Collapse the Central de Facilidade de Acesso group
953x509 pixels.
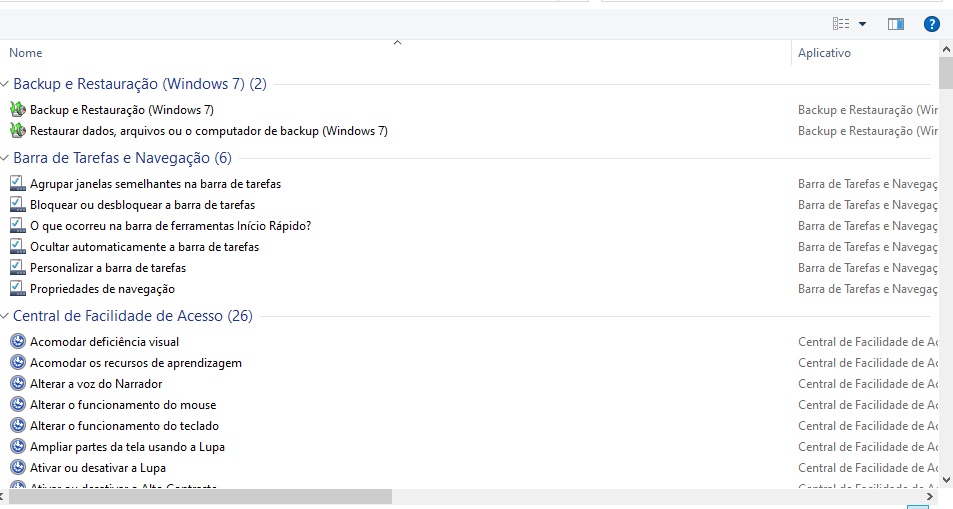(x=5, y=316)
